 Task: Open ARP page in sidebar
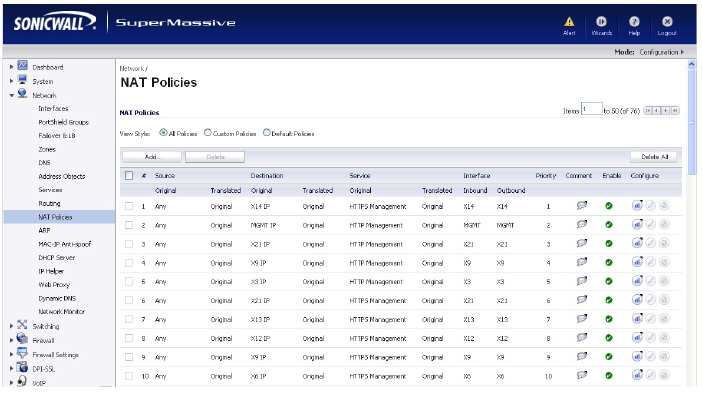click(x=44, y=230)
